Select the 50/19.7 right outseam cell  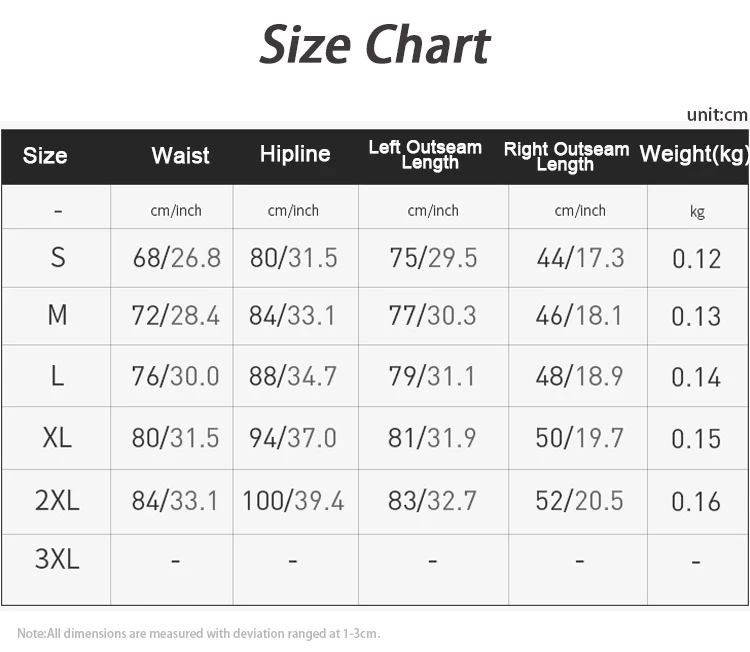click(579, 438)
